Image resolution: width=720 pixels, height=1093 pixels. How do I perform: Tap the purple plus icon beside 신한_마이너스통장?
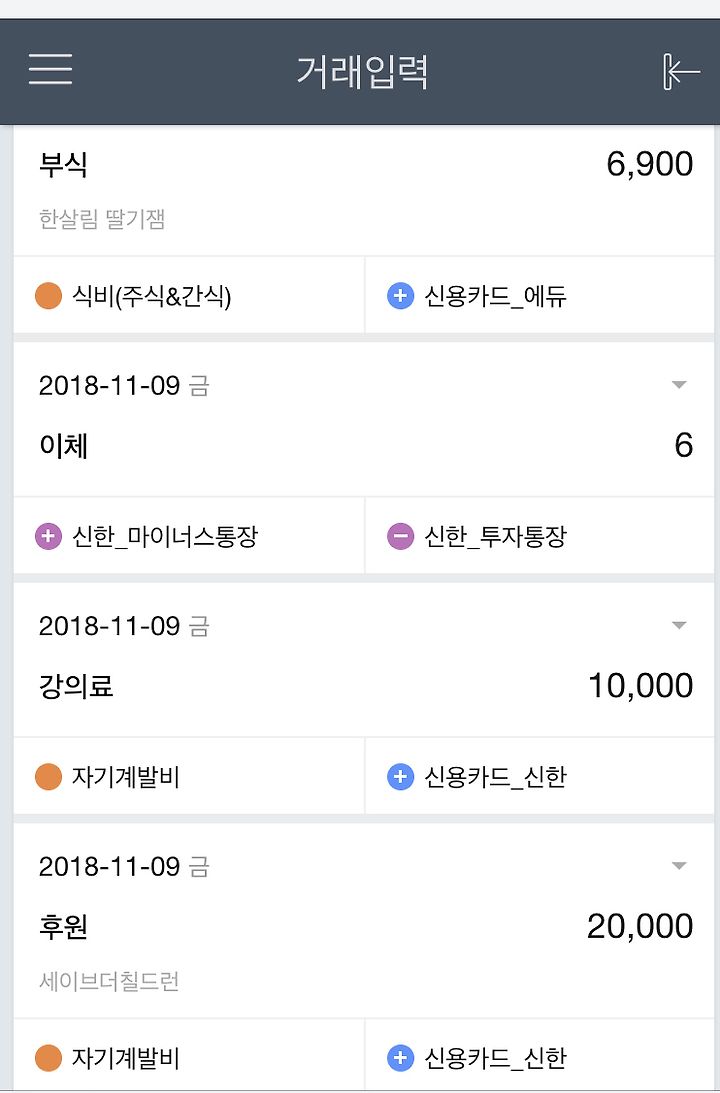[49, 536]
